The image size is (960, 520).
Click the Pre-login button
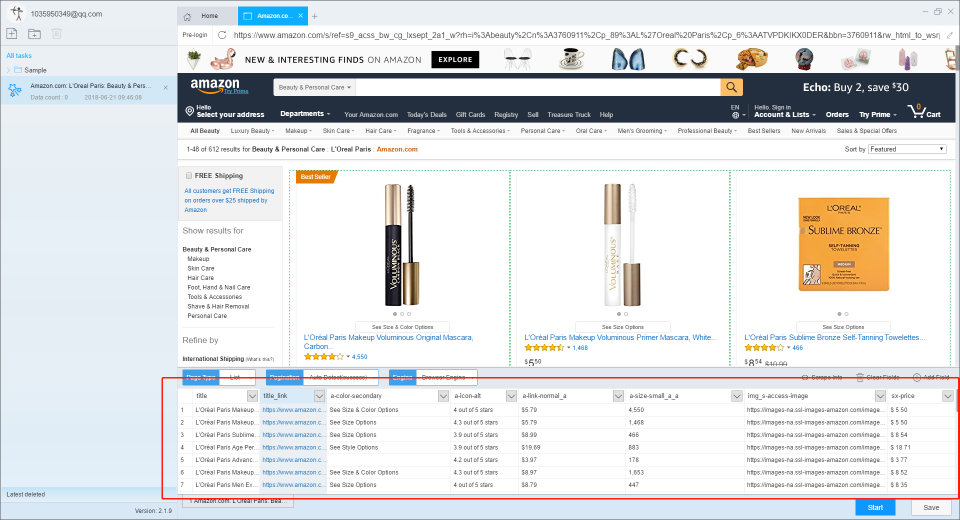[195, 35]
